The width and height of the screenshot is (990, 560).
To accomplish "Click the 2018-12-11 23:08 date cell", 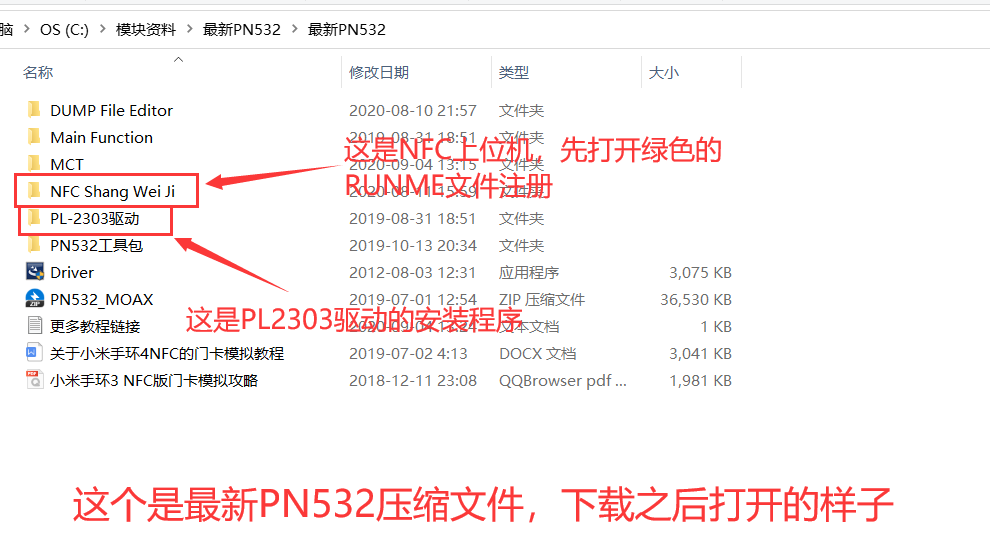I will pos(413,381).
